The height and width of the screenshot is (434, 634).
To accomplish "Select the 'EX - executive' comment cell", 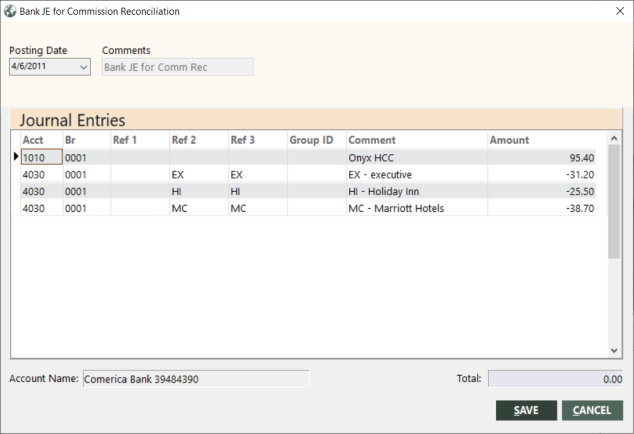I will click(417, 174).
